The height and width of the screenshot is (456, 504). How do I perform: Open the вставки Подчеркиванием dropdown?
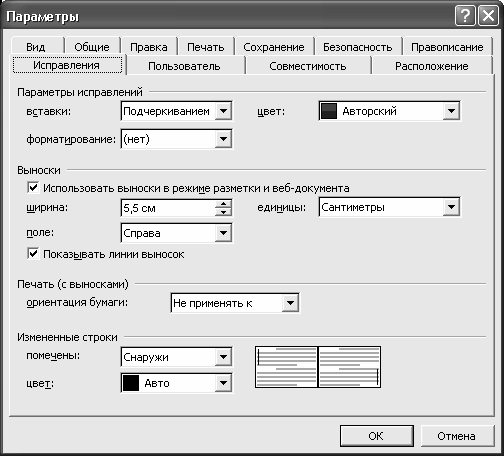coord(223,111)
